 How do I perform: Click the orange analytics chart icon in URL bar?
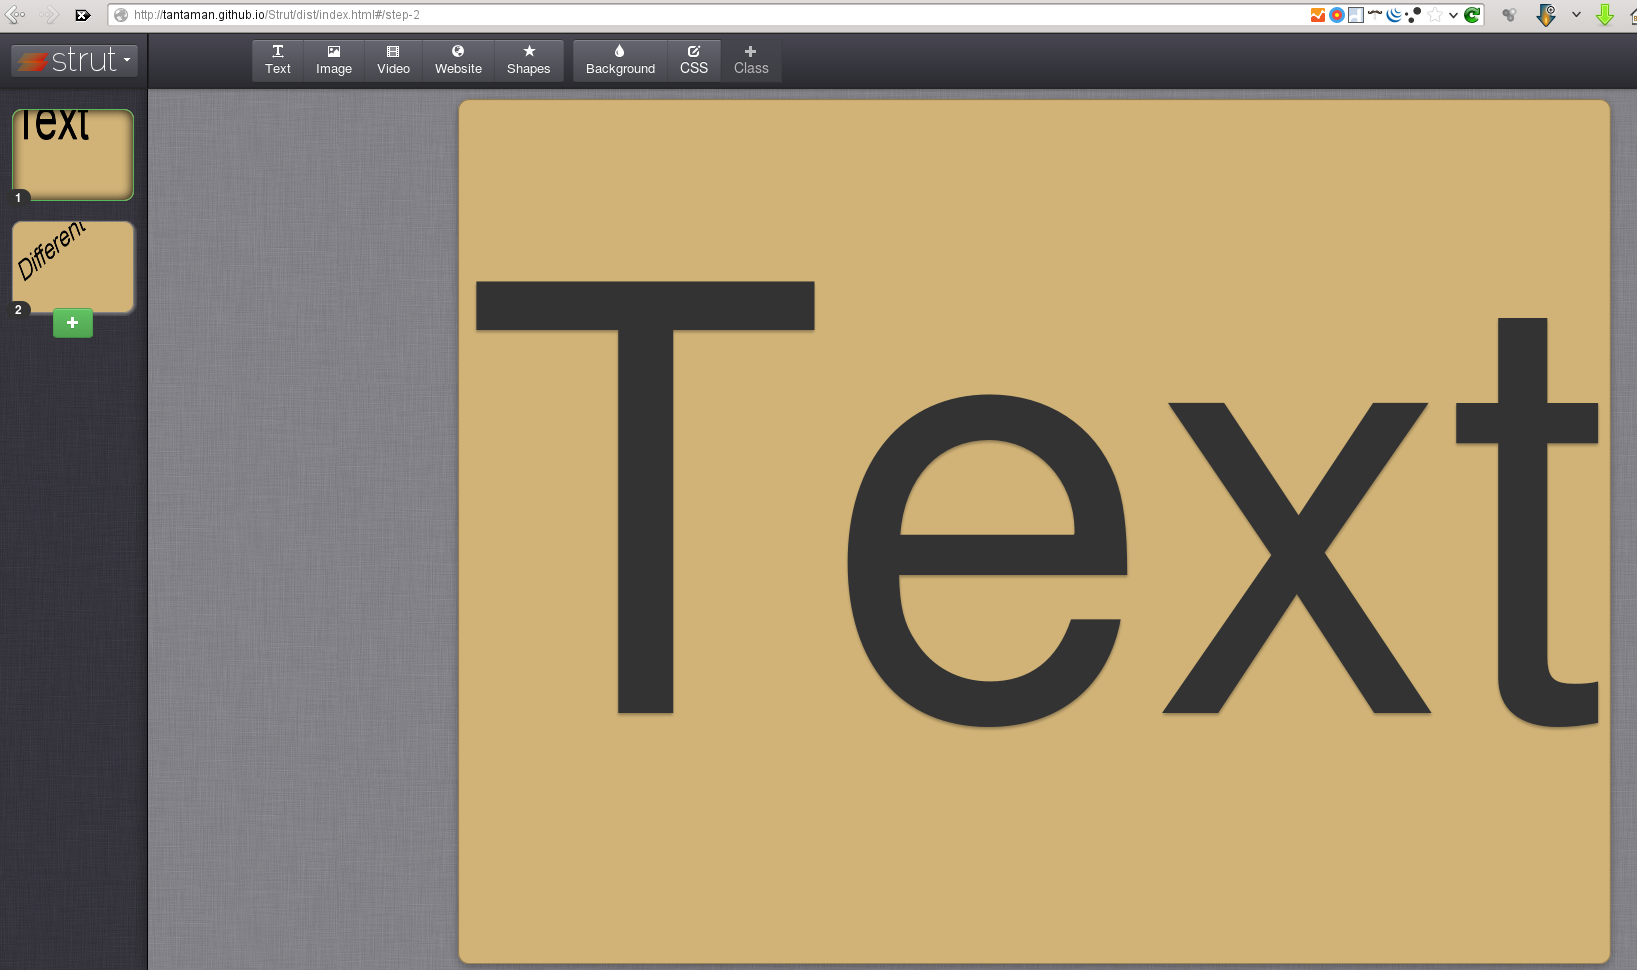(x=1318, y=15)
